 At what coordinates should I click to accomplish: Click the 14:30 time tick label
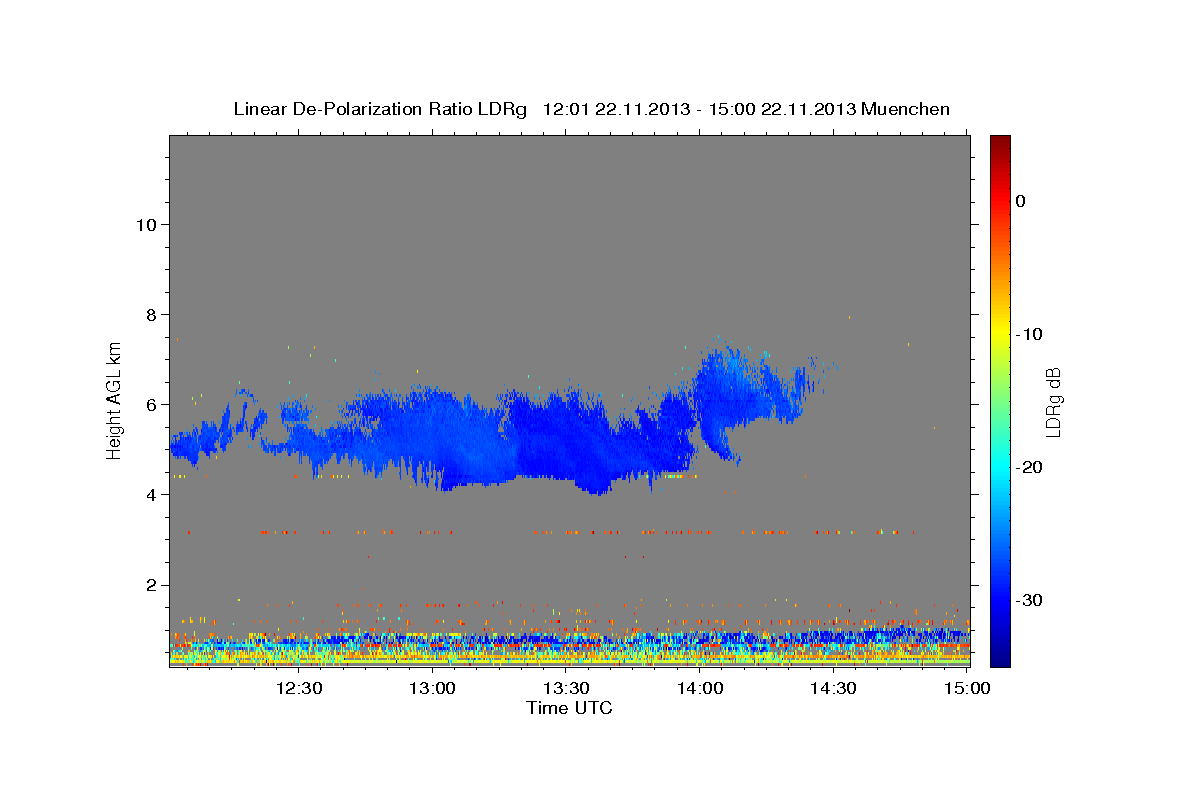coord(833,689)
